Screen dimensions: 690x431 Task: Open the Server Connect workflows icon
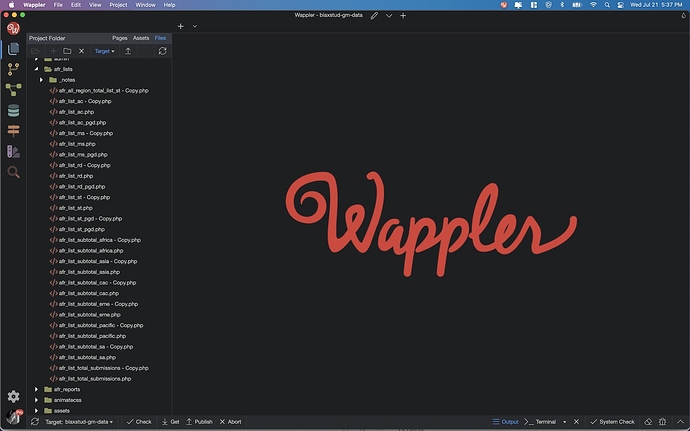tap(13, 90)
